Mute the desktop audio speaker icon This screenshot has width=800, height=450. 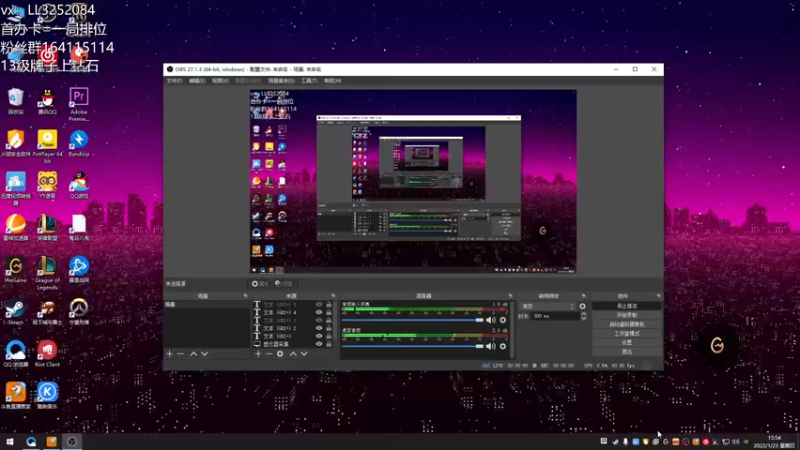click(x=490, y=346)
